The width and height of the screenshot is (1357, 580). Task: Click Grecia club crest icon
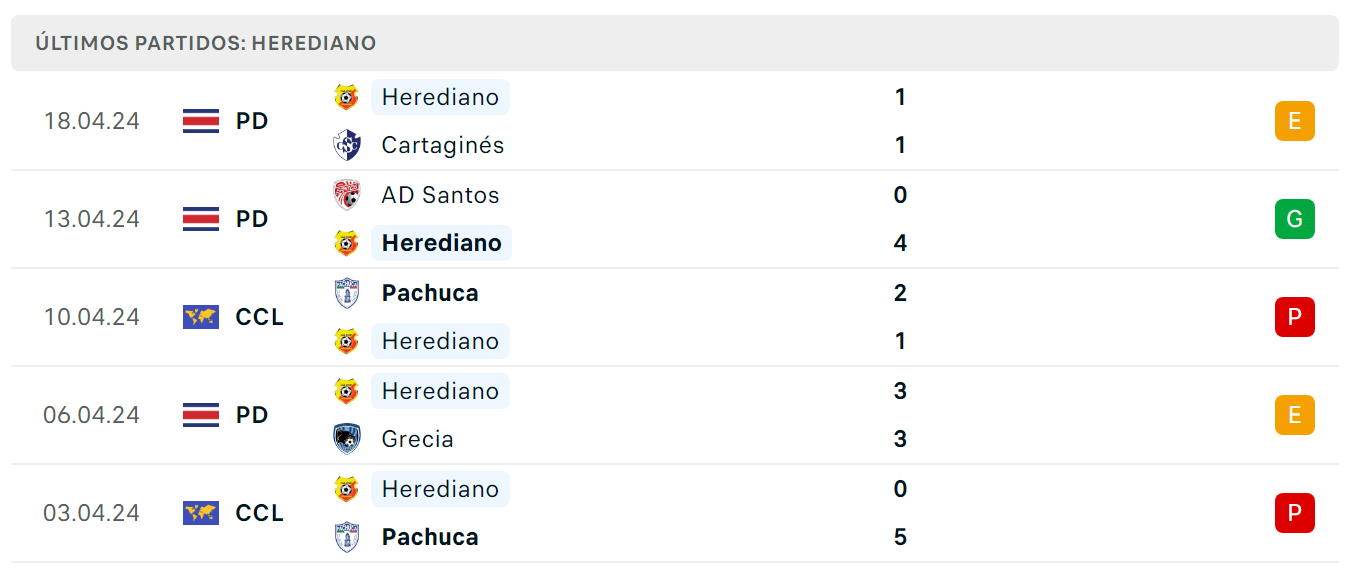click(347, 439)
